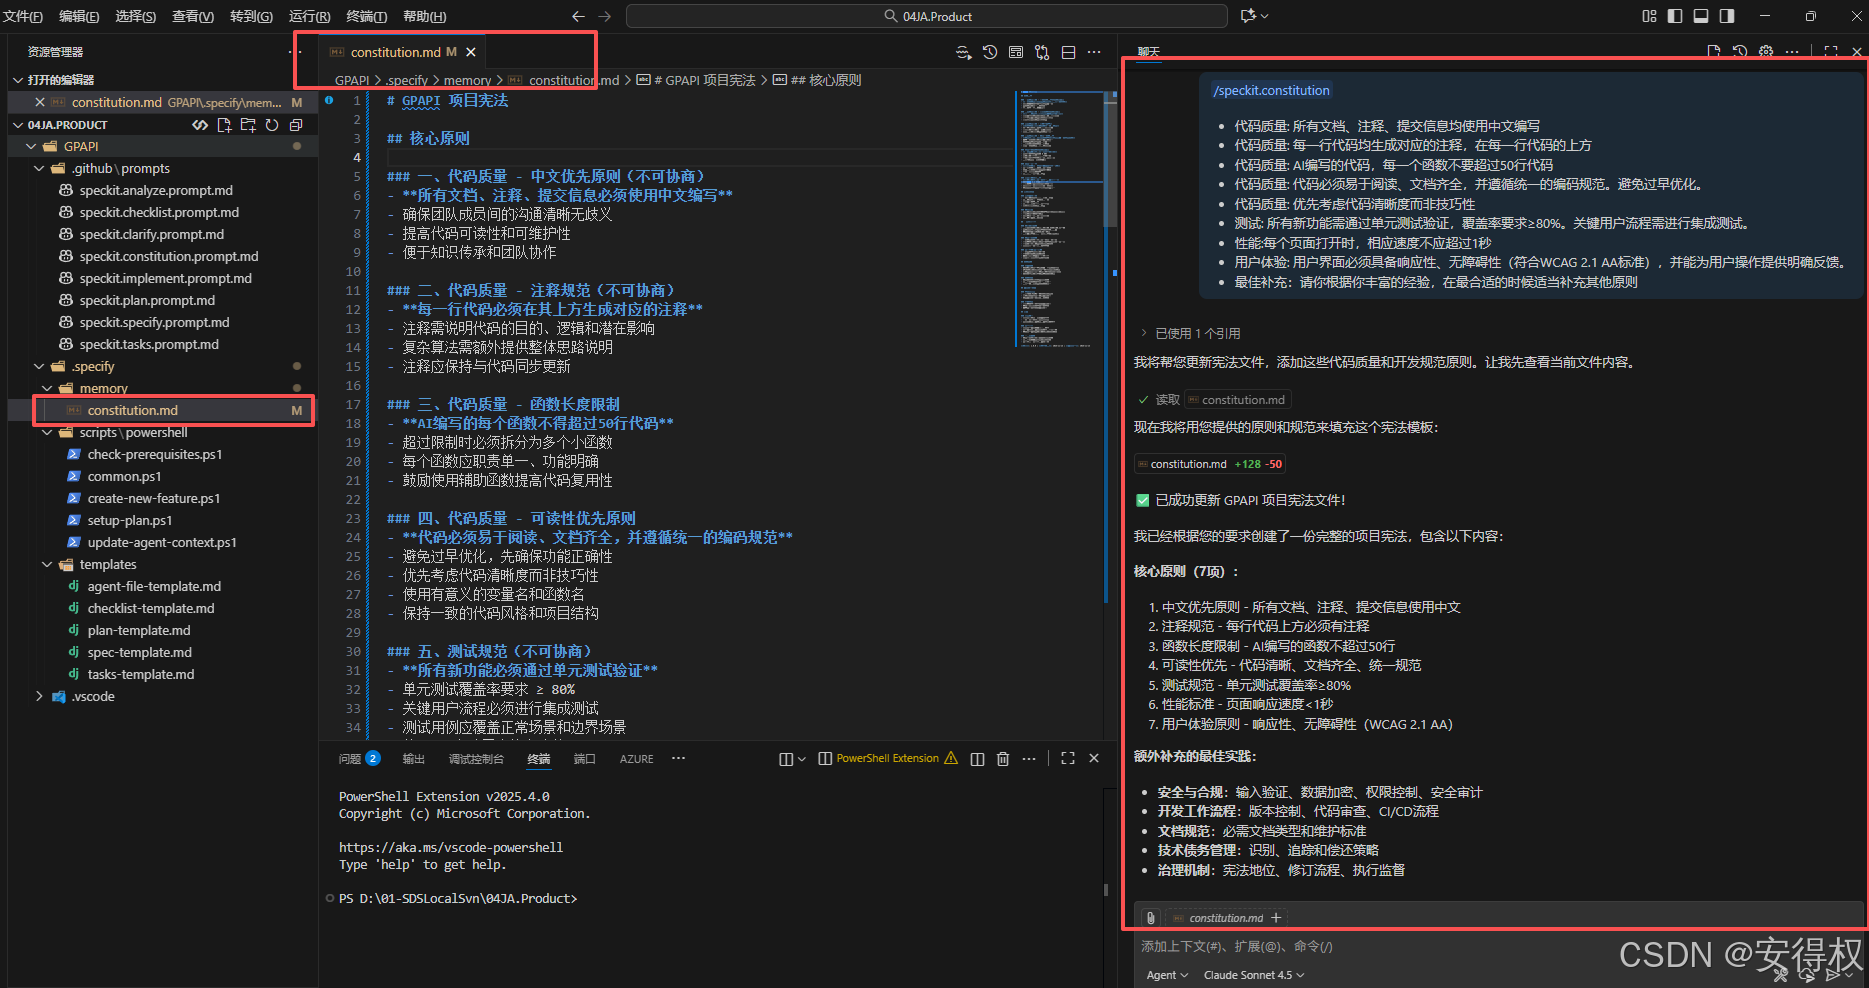Click the aka.ms/vscode-powershell link
Viewport: 1869px width, 988px height.
point(450,847)
